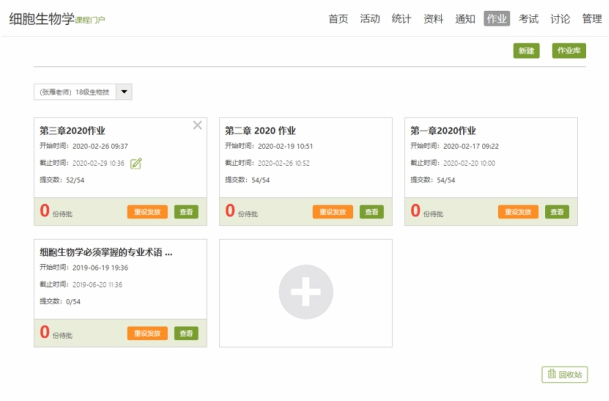Image resolution: width=609 pixels, height=401 pixels.
Task: Click 查看 on 第一章2020作业
Action: tap(557, 212)
